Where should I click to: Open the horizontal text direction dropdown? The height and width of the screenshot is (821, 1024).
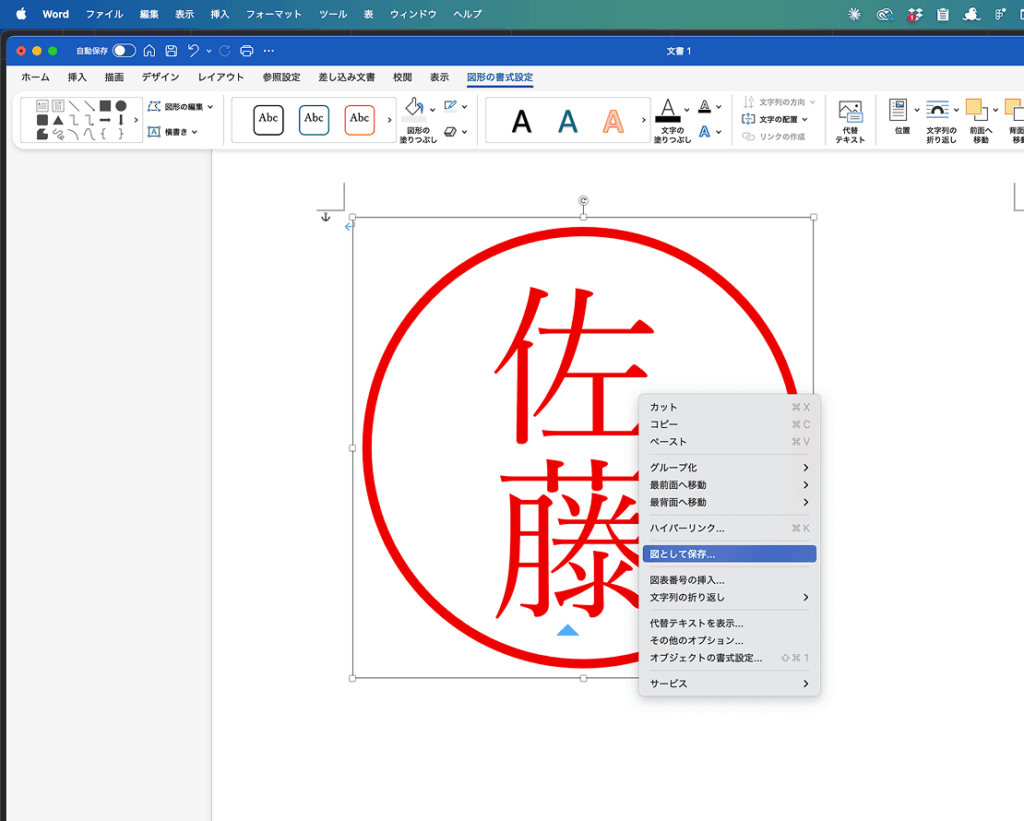coord(173,132)
